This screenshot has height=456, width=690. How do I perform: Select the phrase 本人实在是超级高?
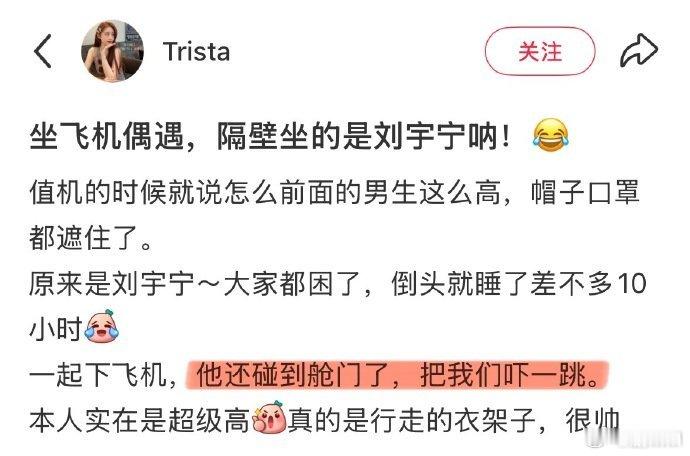click(140, 421)
